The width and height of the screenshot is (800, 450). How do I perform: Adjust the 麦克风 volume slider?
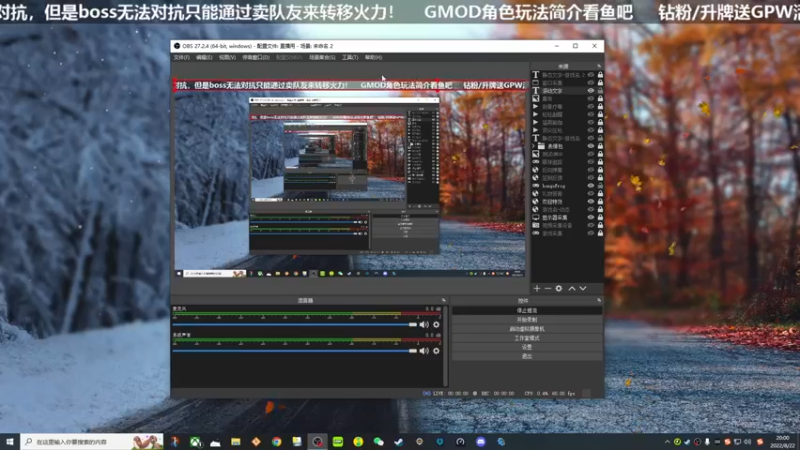(295, 324)
